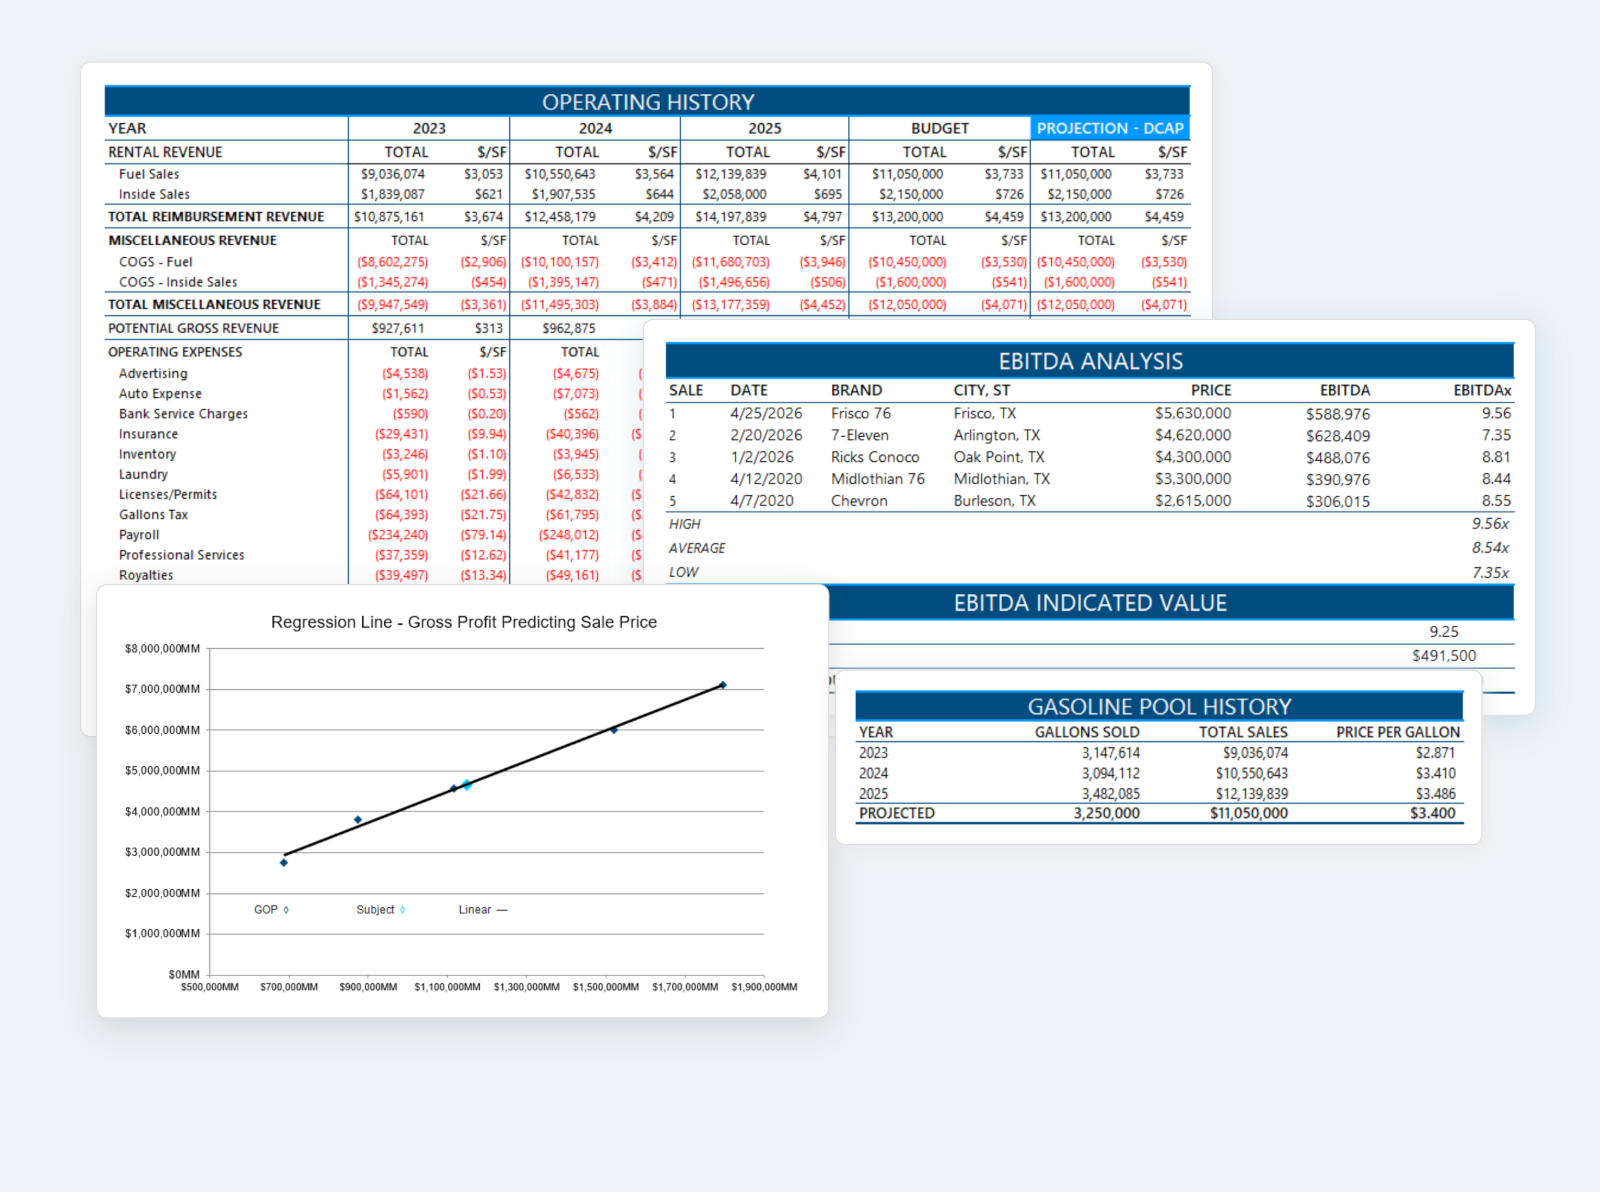Select the Bank Service Charges row
Screen dimensions: 1600x1192
coord(183,414)
